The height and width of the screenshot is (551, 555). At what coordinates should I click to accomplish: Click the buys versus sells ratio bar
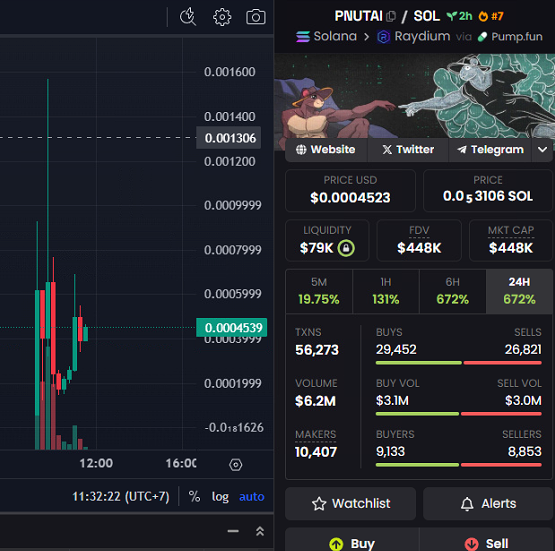click(458, 363)
